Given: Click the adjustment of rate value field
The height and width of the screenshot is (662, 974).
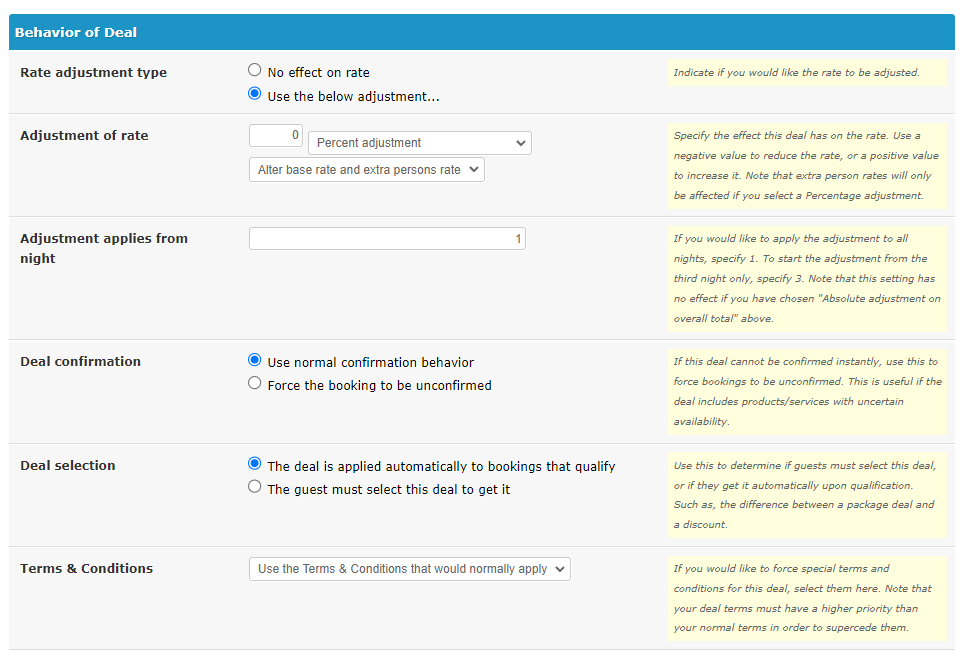Looking at the screenshot, I should (x=276, y=135).
